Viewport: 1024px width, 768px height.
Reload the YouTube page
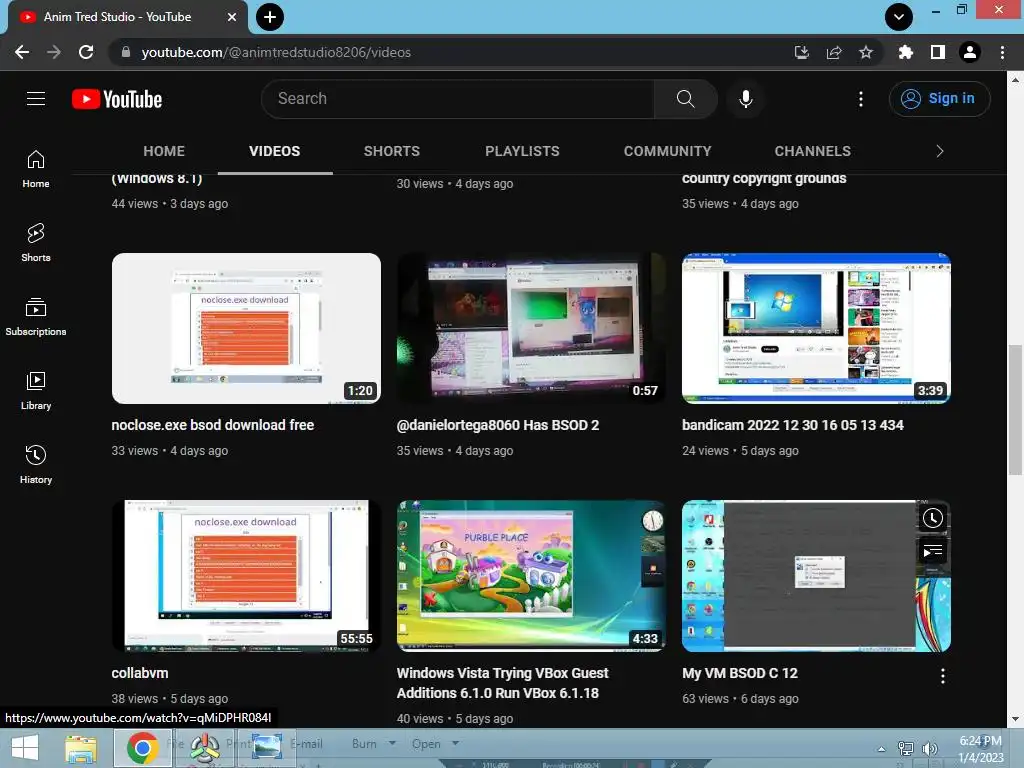pyautogui.click(x=86, y=52)
